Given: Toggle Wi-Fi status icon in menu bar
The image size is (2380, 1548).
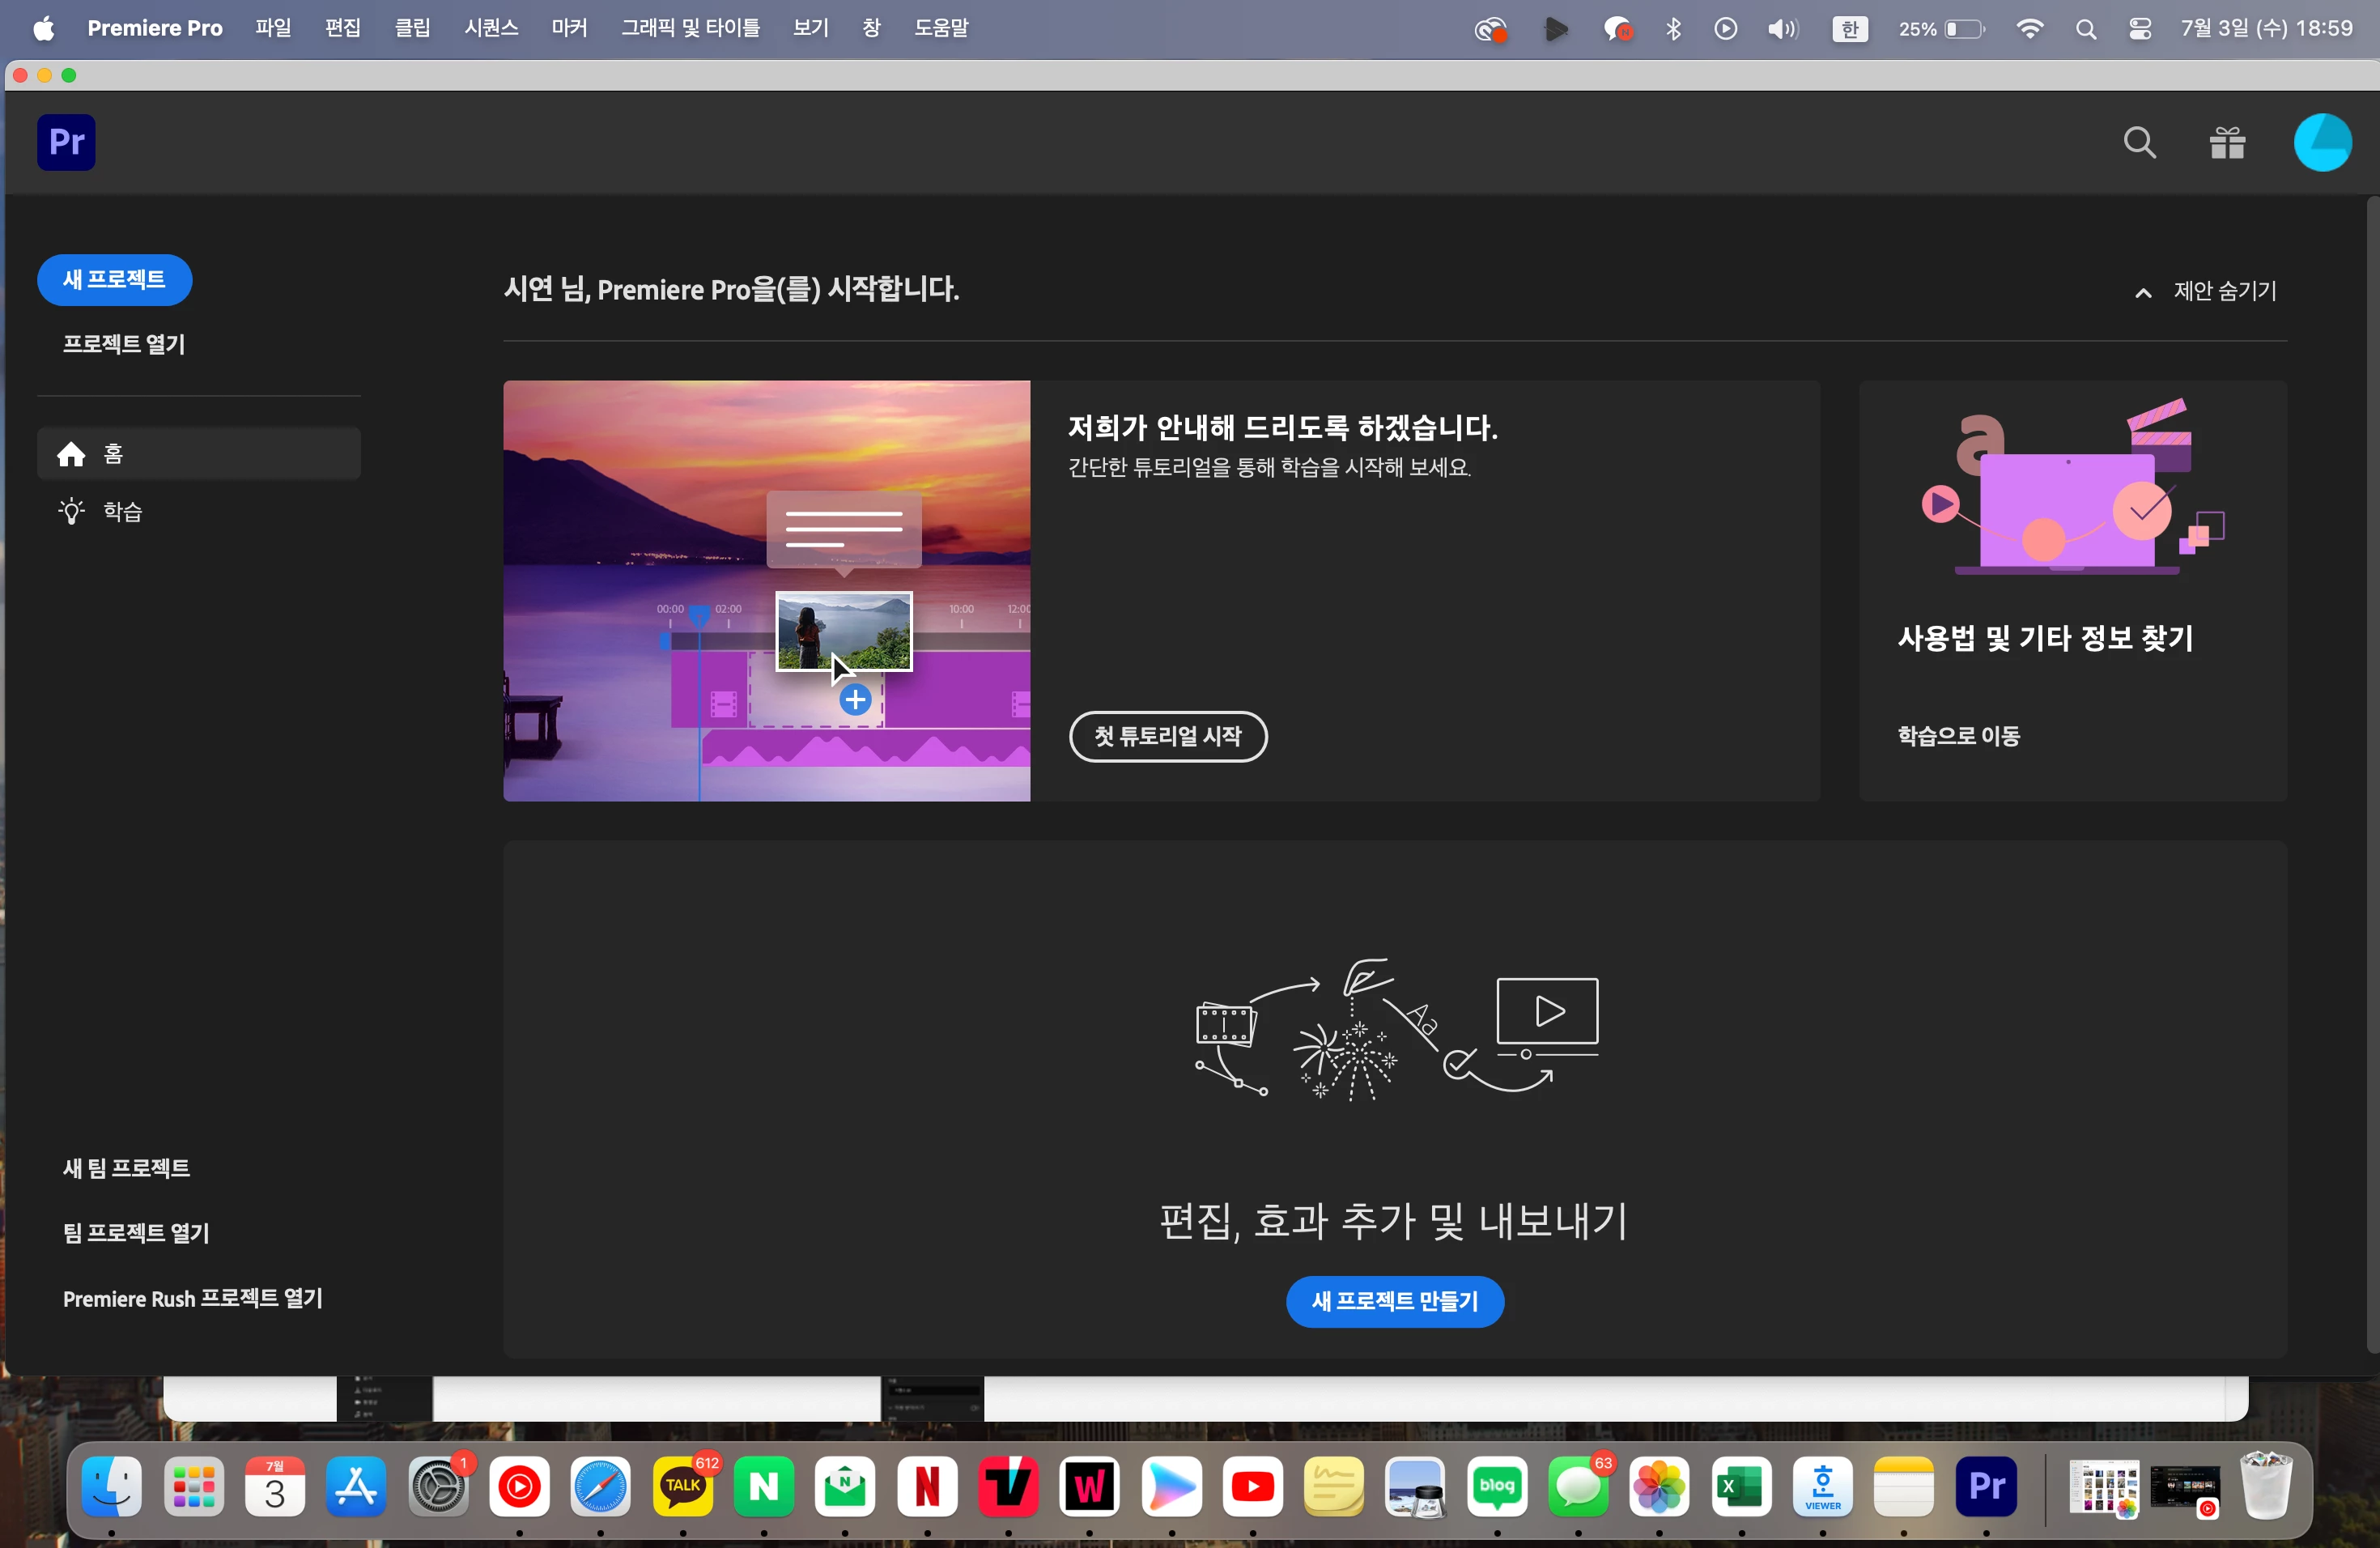Looking at the screenshot, I should (x=2029, y=29).
